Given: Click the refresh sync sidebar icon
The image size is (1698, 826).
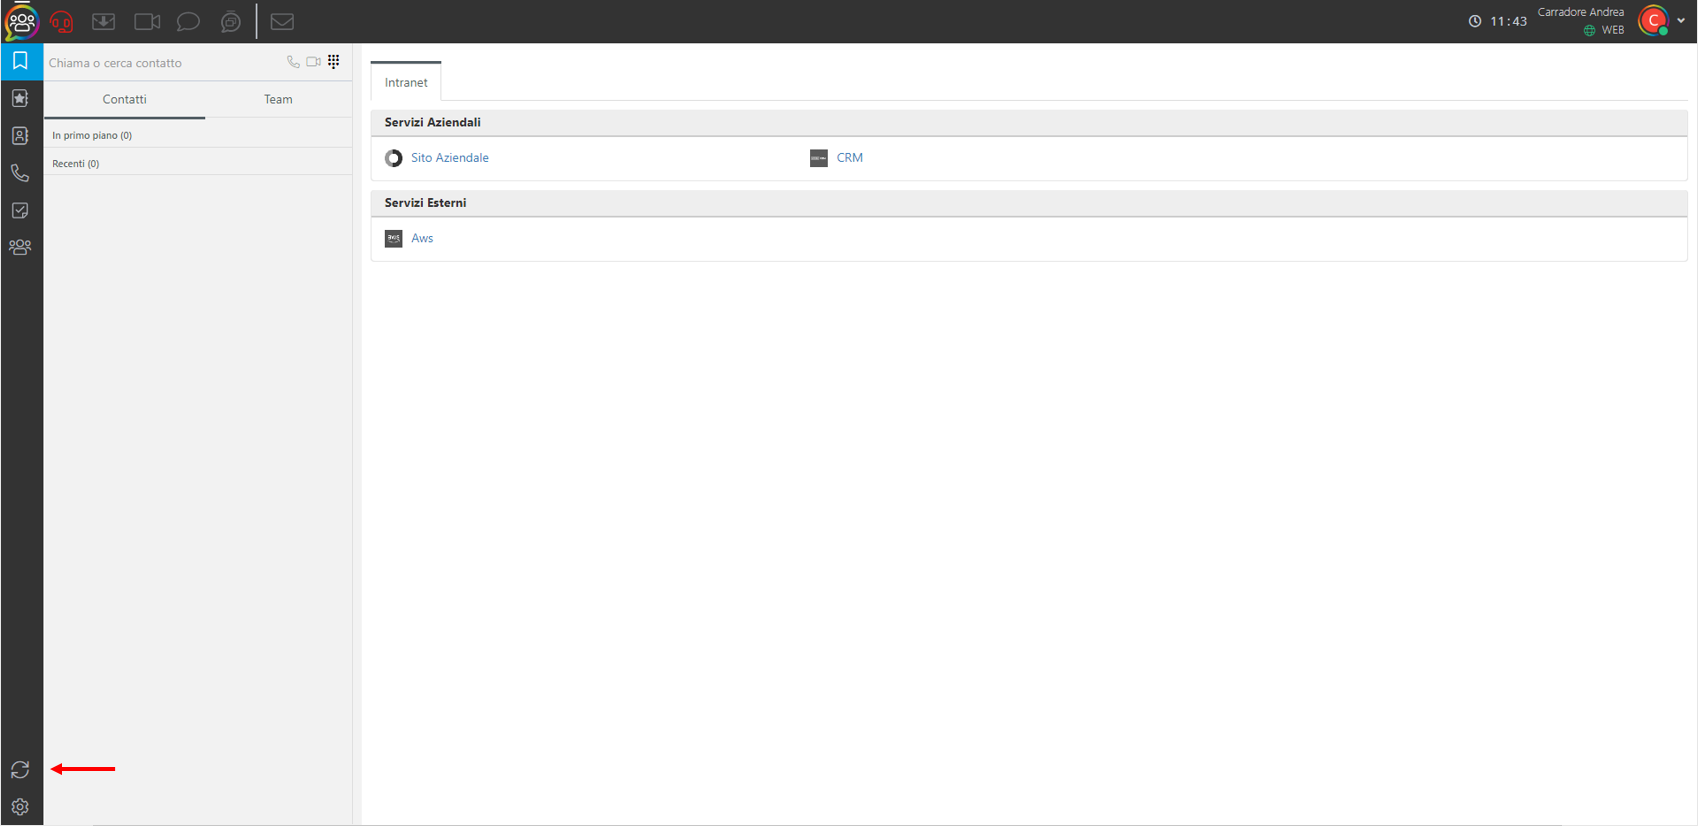Looking at the screenshot, I should pos(20,769).
